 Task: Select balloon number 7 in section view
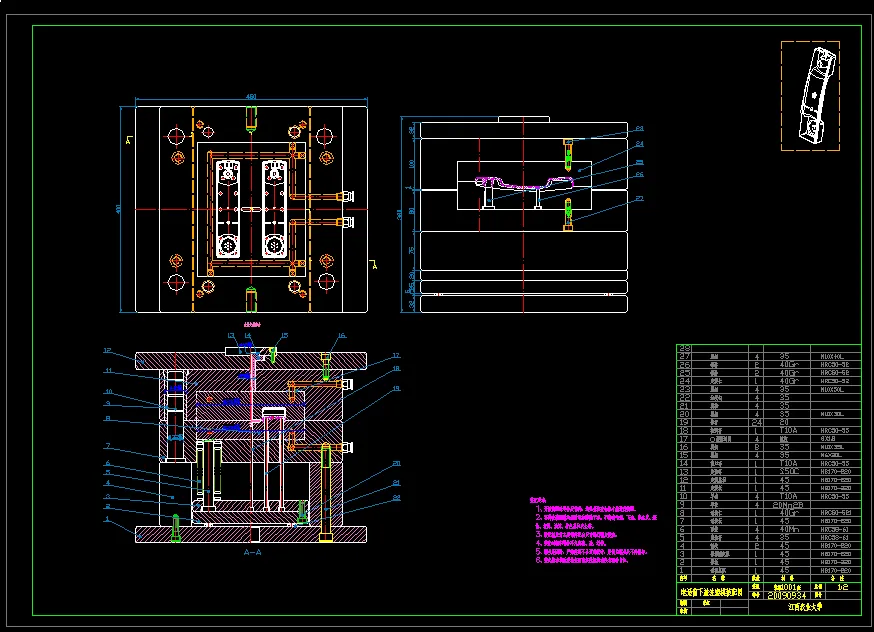coord(108,446)
